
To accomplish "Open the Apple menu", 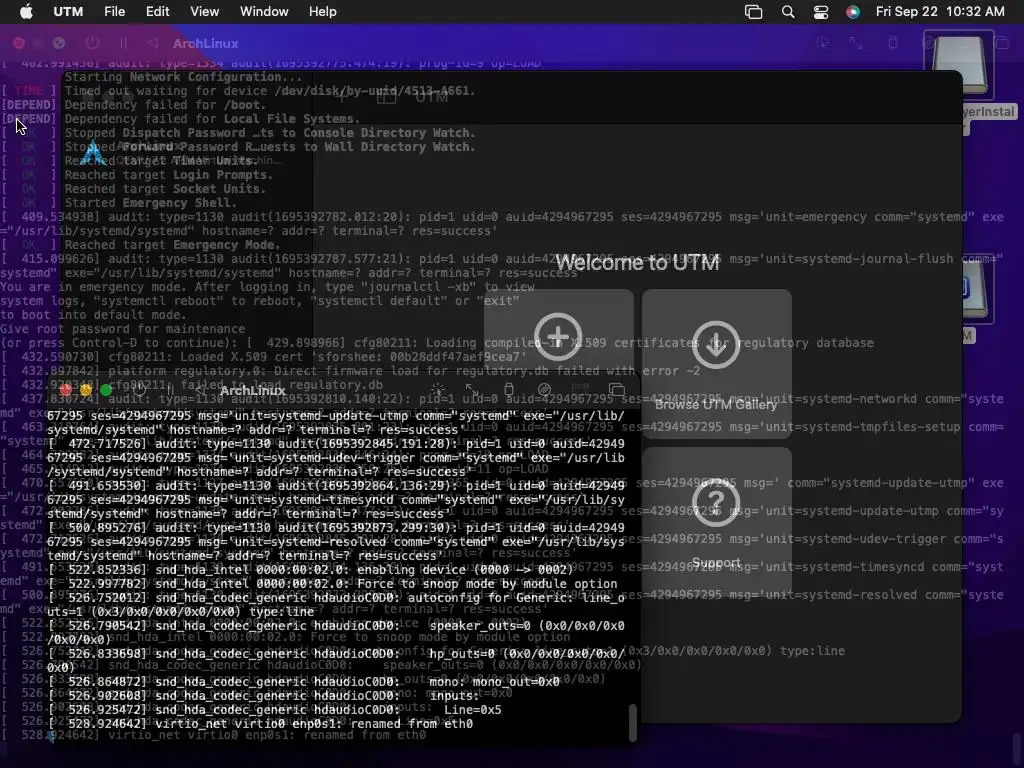I will [26, 12].
